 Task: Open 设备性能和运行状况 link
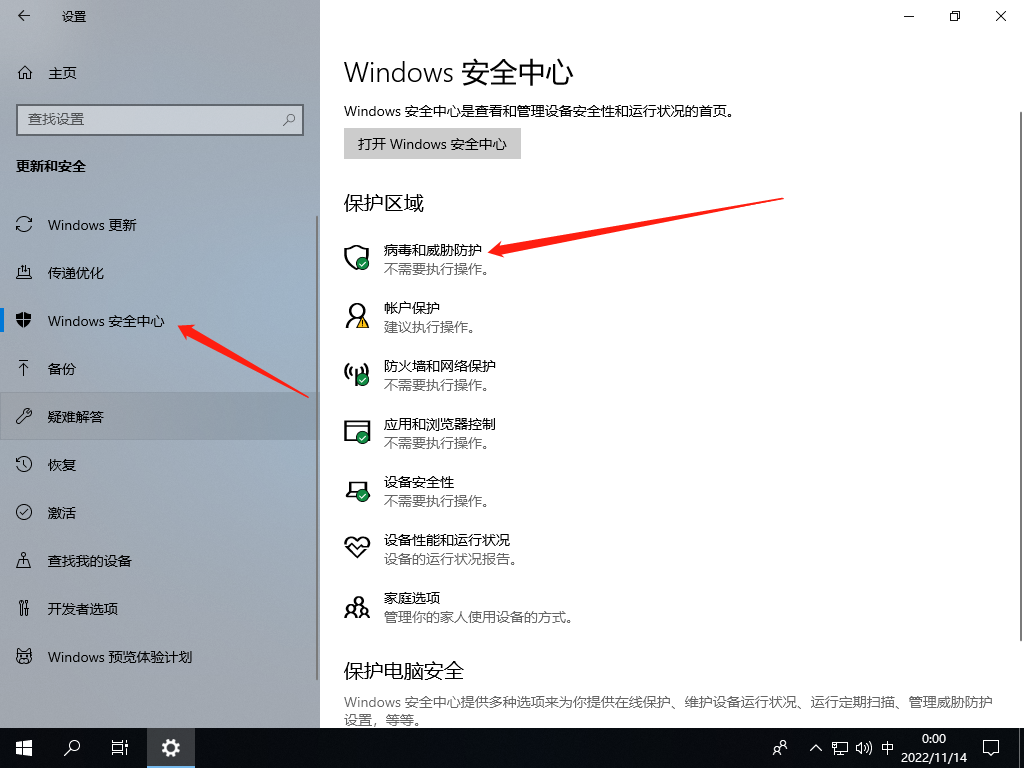[447, 540]
